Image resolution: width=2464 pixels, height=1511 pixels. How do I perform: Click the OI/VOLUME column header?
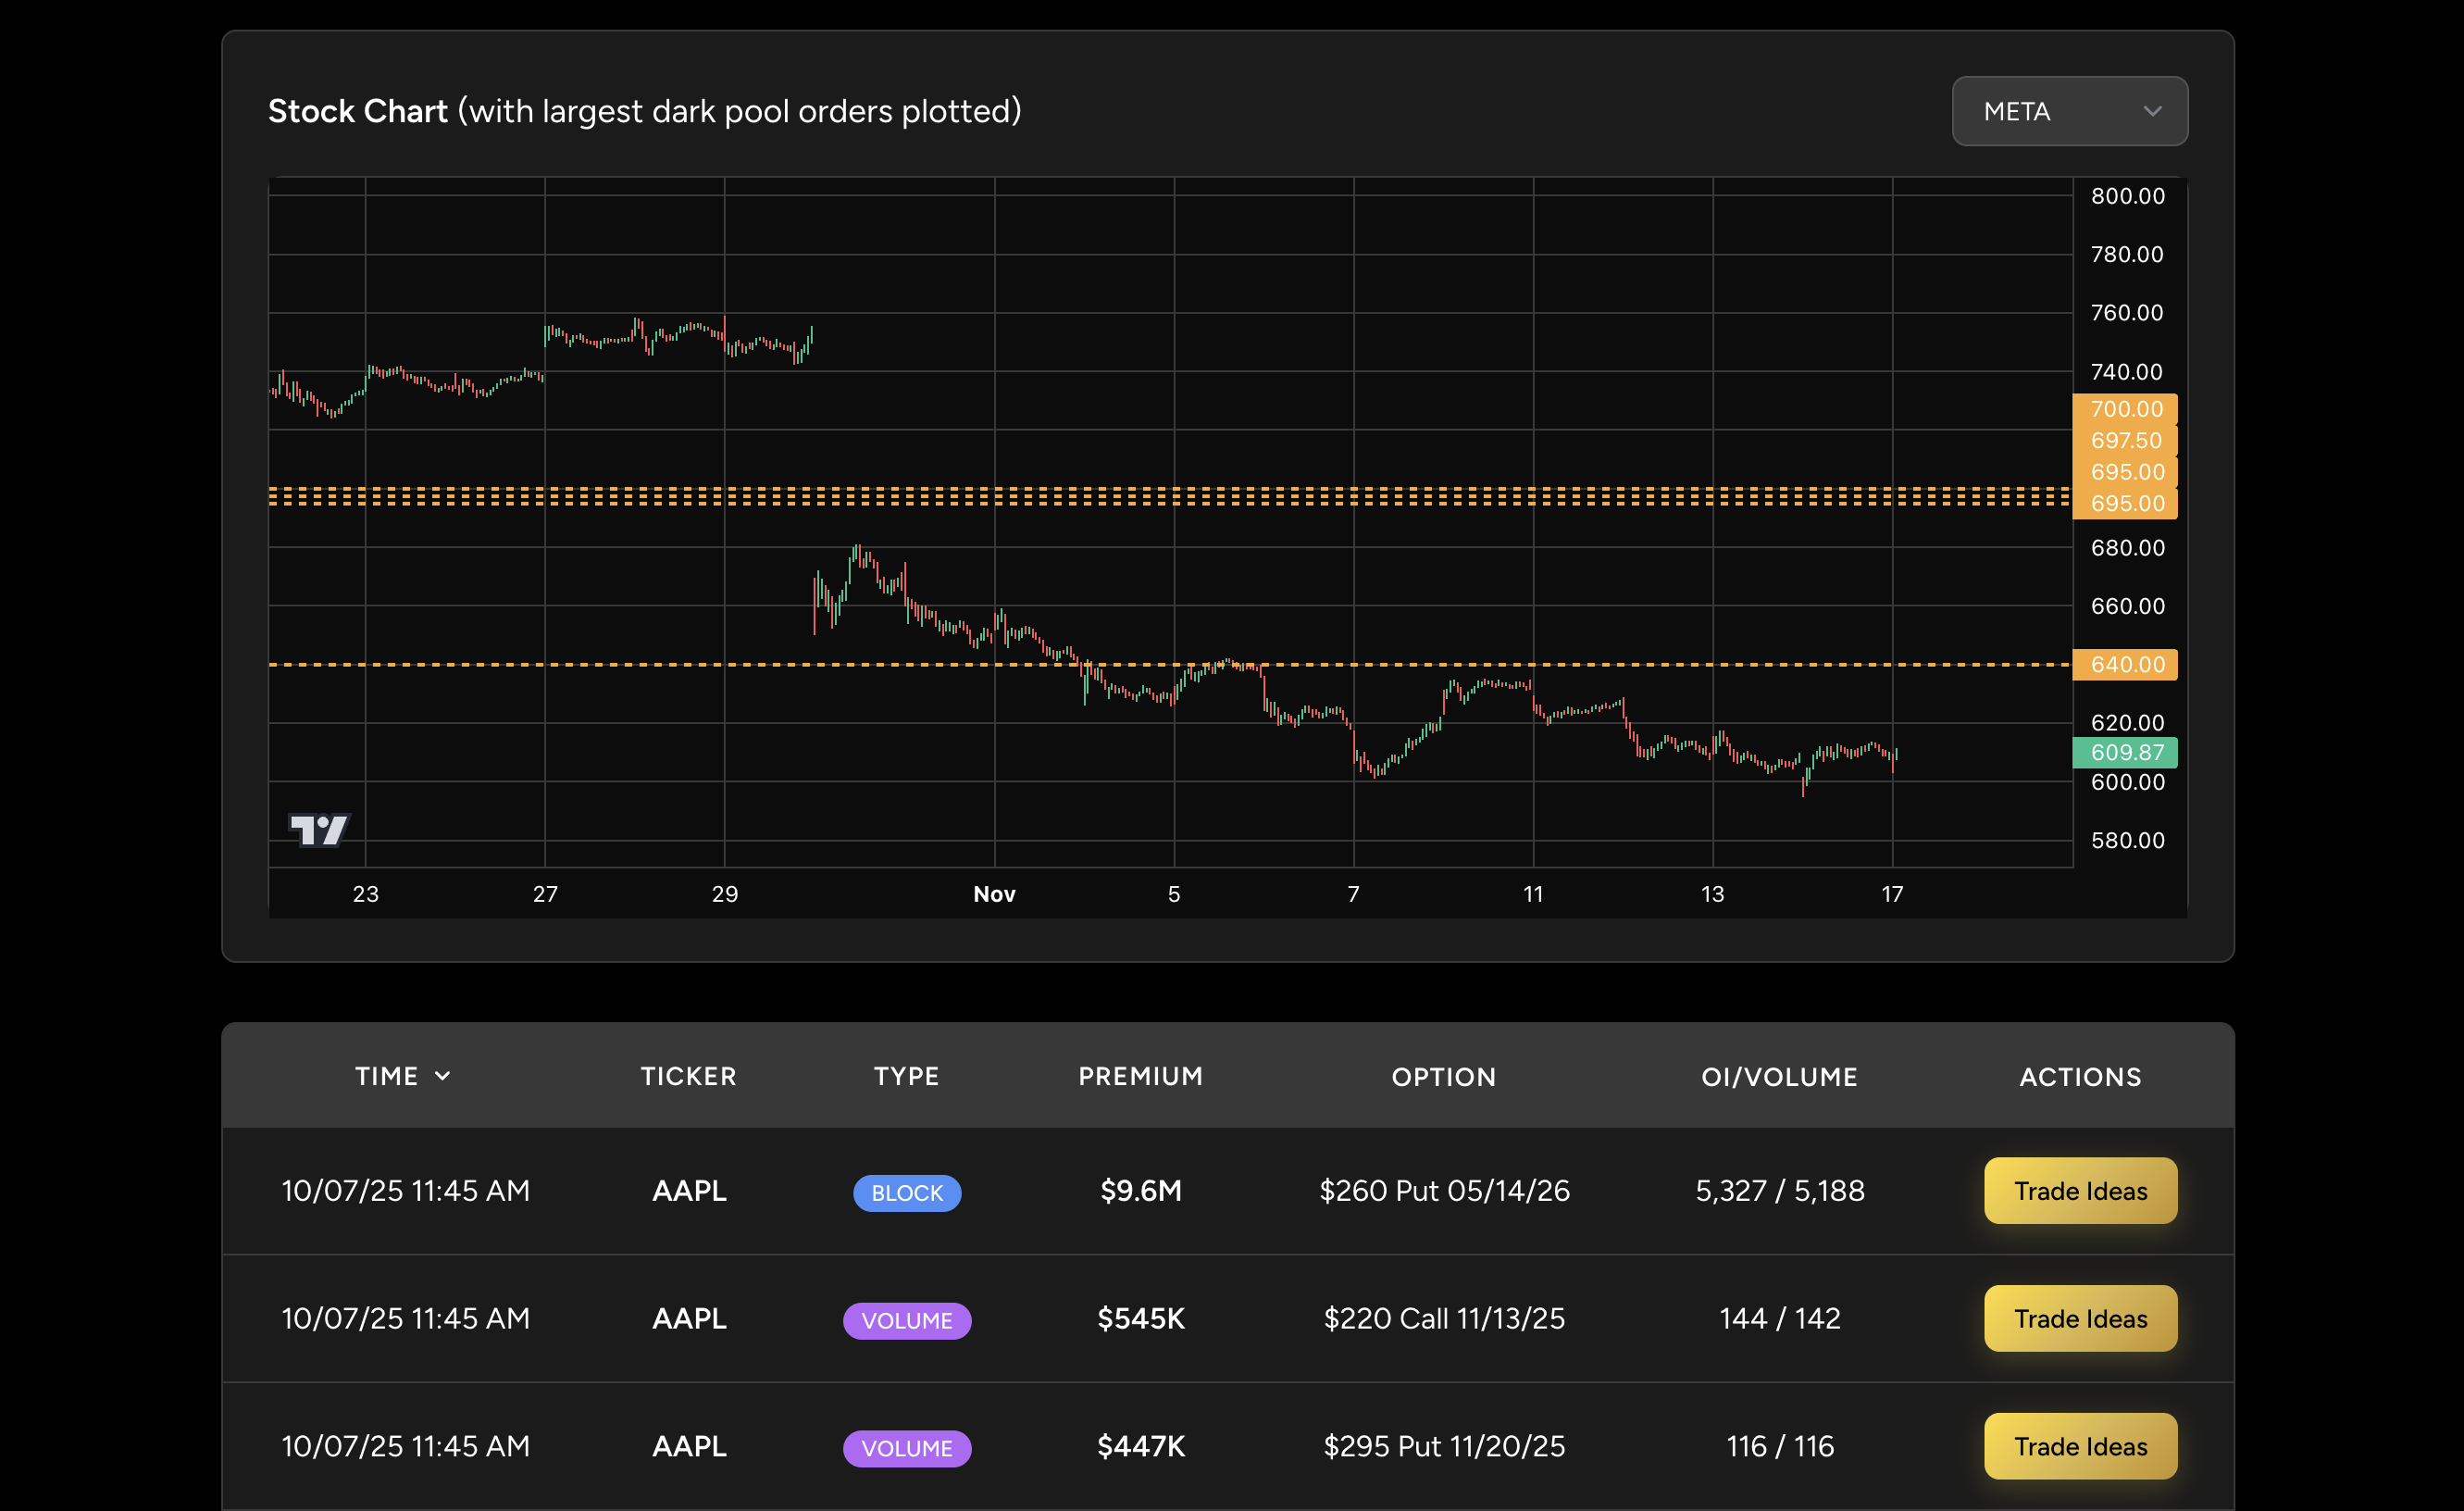click(x=1779, y=1076)
